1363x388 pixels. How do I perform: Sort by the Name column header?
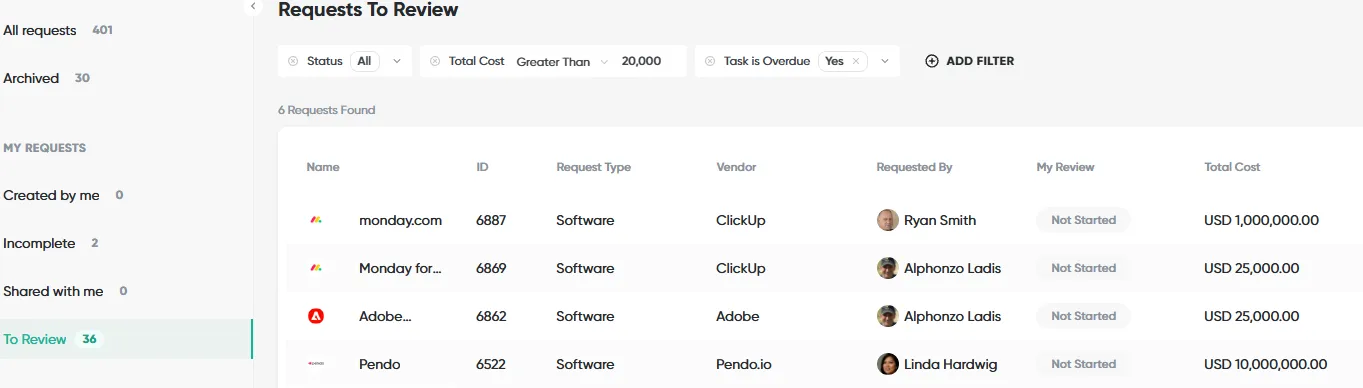pos(323,167)
